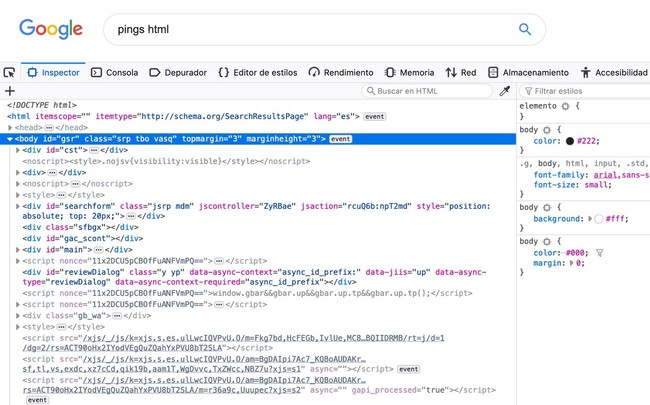Click ellipsis badge in div id="main"
Image resolution: width=650 pixels, height=405 pixels.
click(99, 250)
